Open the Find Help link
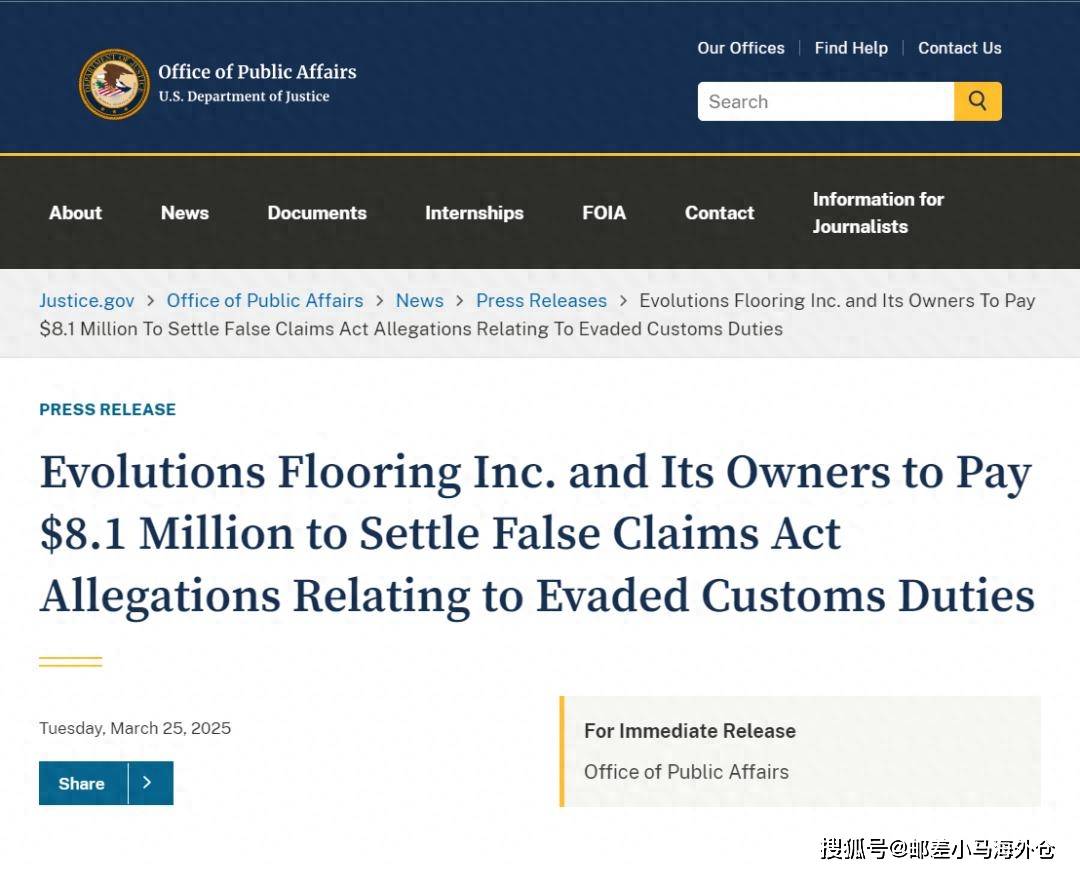The height and width of the screenshot is (872, 1080). [x=851, y=48]
